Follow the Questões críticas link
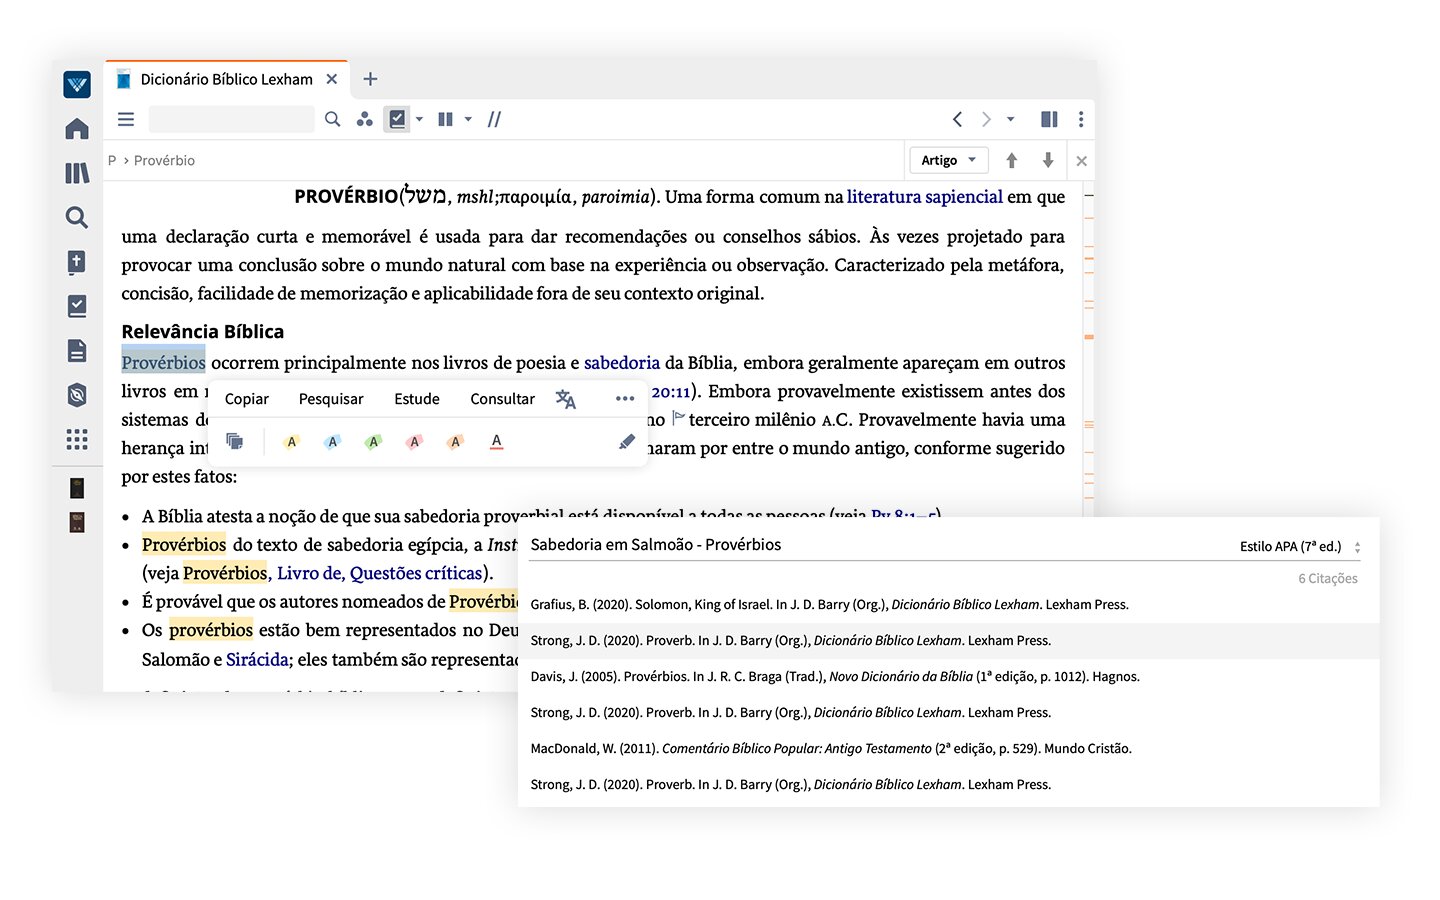The image size is (1440, 900). click(x=416, y=573)
